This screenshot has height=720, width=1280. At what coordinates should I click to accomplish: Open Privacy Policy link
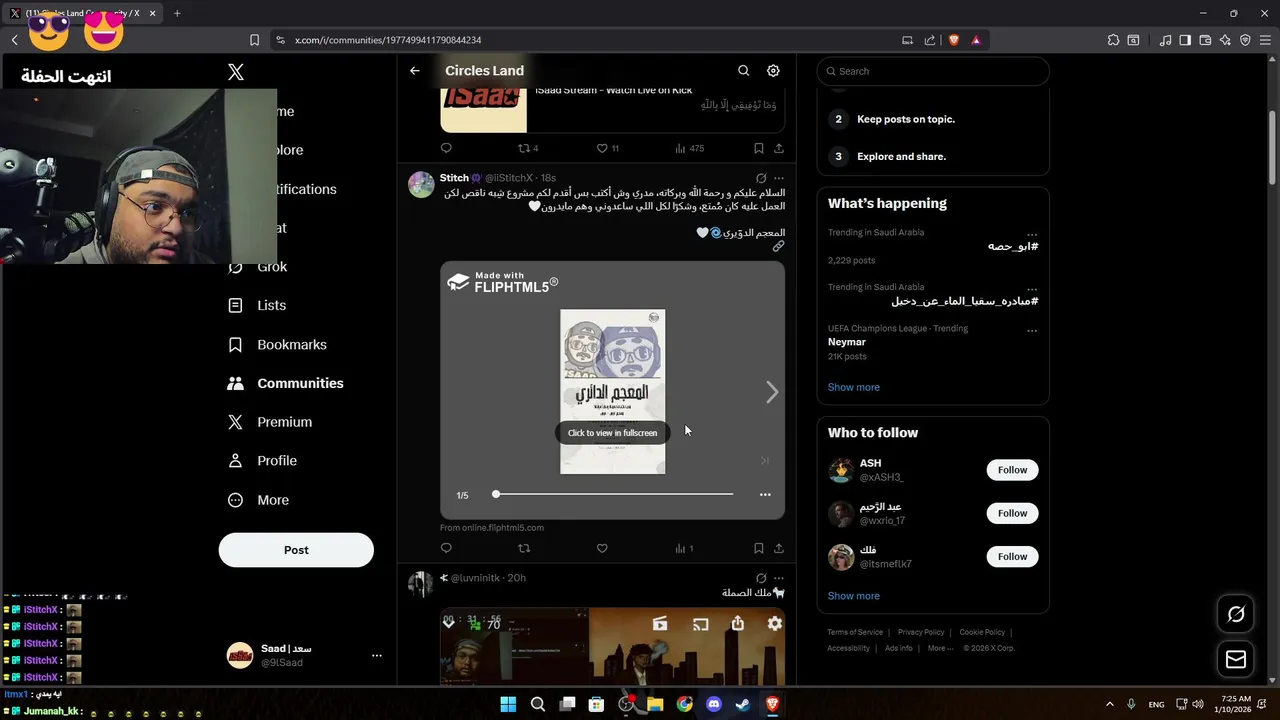(921, 632)
